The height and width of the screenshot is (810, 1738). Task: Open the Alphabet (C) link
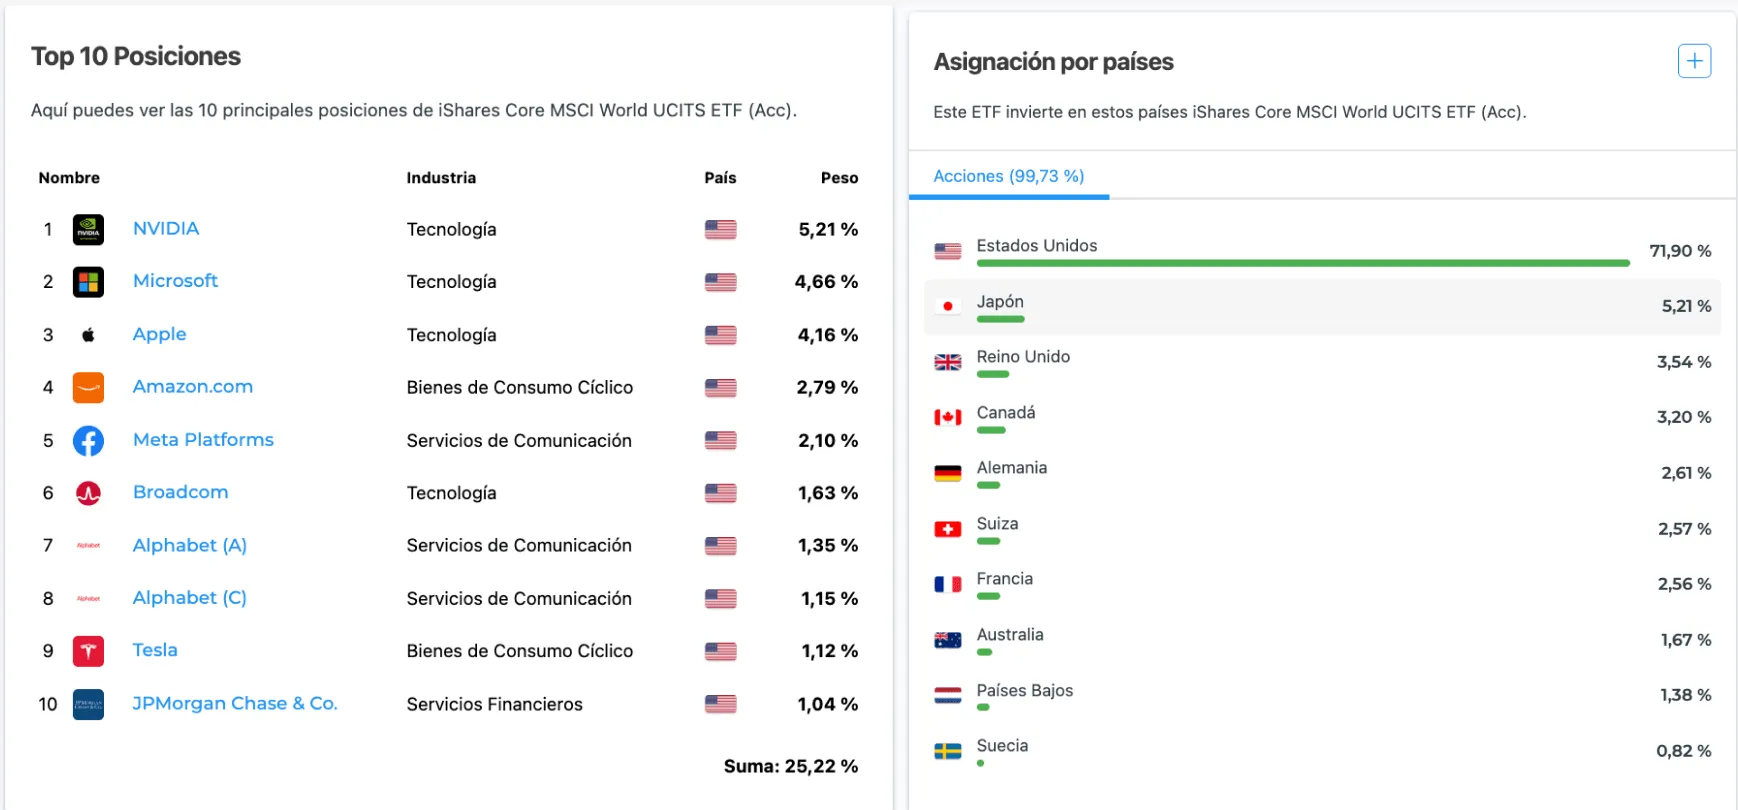click(x=190, y=598)
